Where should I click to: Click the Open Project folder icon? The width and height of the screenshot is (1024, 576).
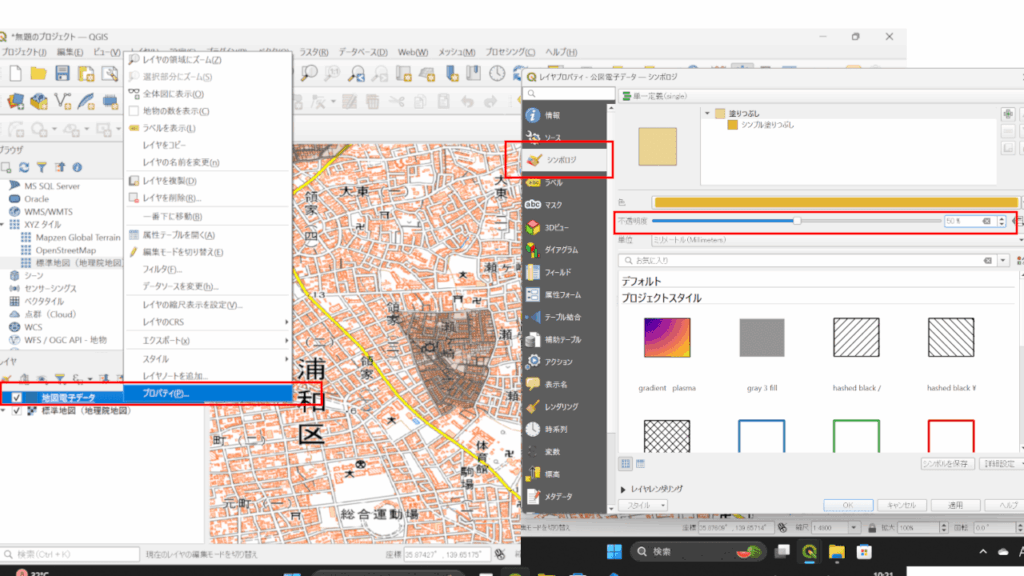click(x=39, y=73)
